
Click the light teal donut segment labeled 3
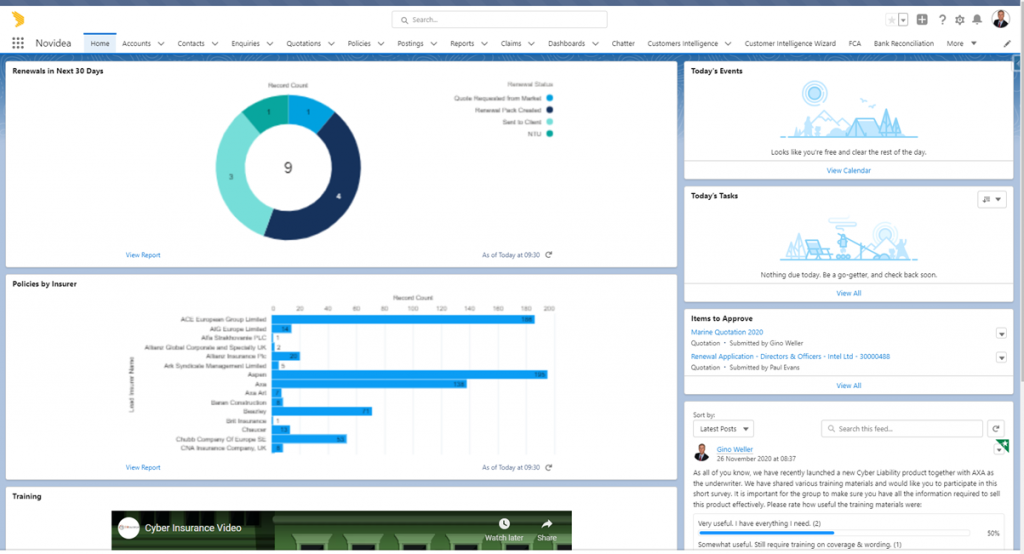(233, 175)
